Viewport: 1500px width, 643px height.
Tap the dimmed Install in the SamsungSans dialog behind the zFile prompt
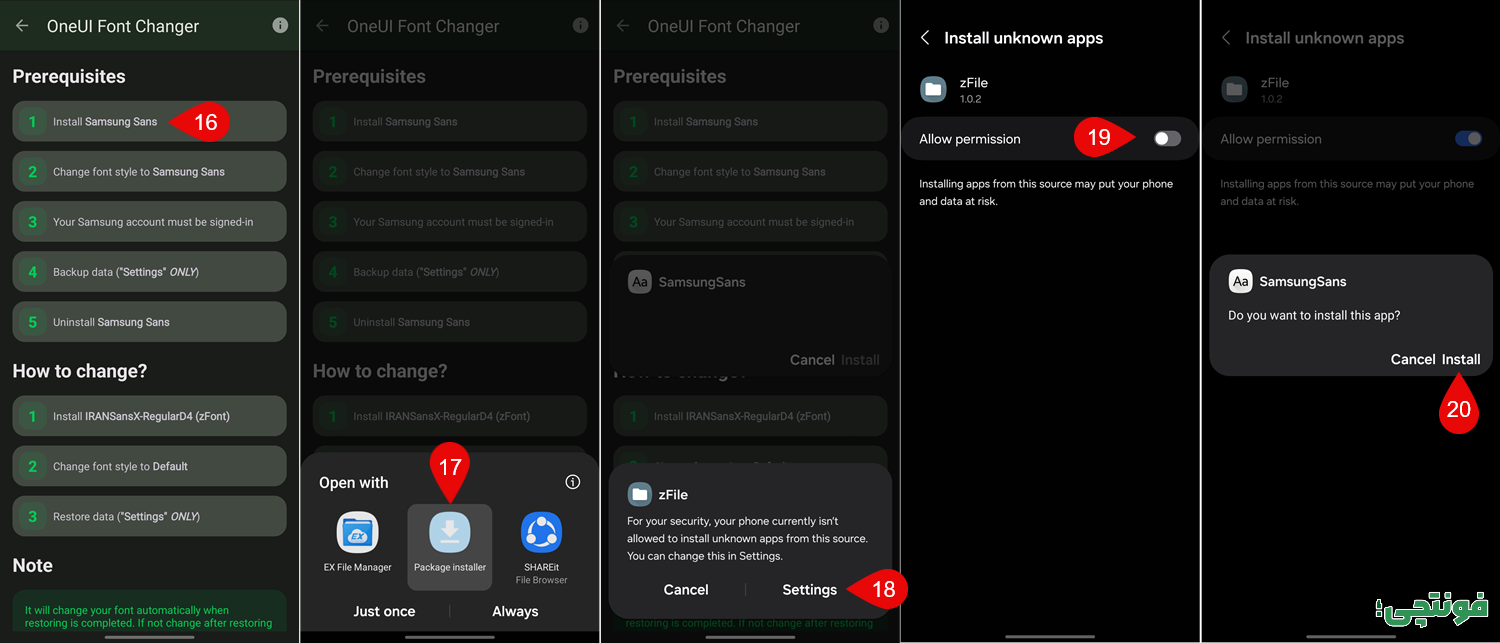(x=860, y=359)
